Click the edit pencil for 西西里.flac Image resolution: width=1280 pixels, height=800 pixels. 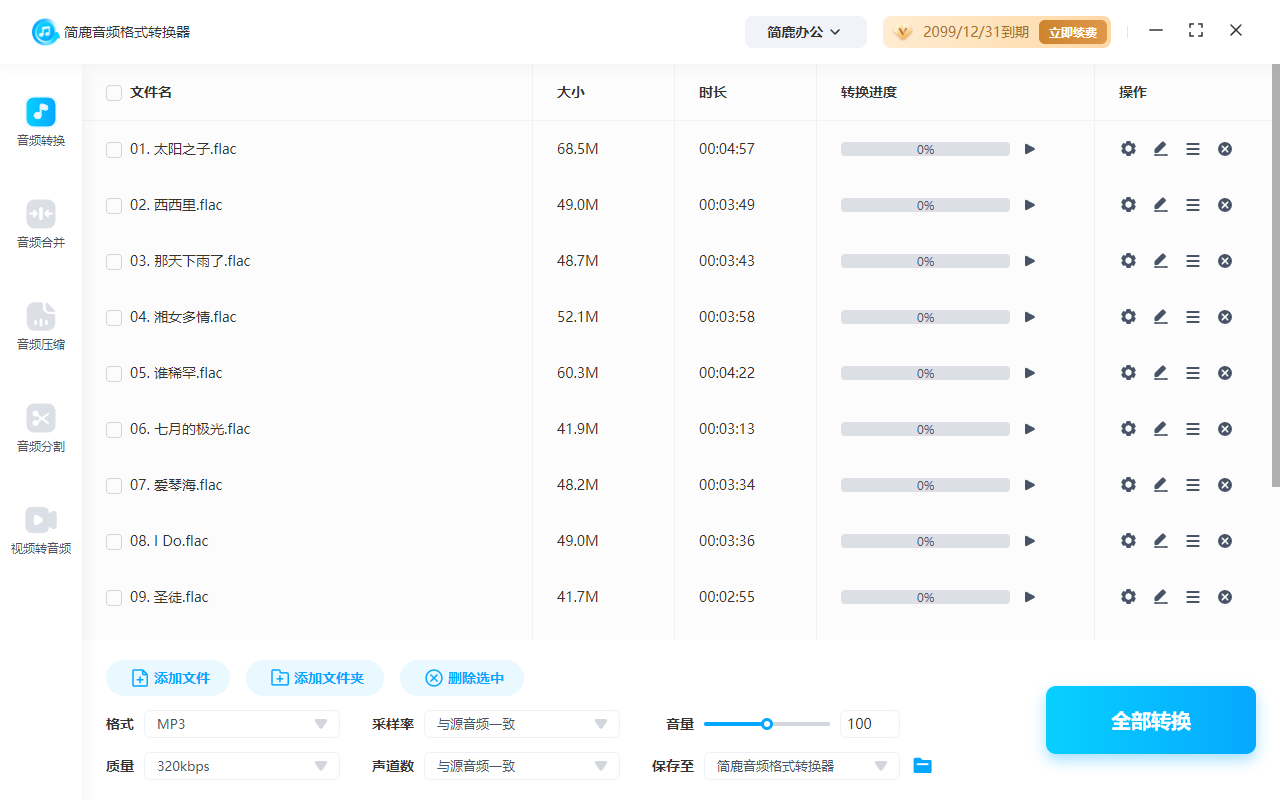tap(1160, 204)
